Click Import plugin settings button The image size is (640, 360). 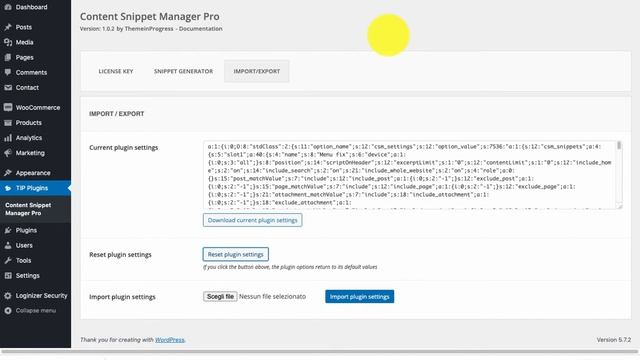tap(360, 296)
